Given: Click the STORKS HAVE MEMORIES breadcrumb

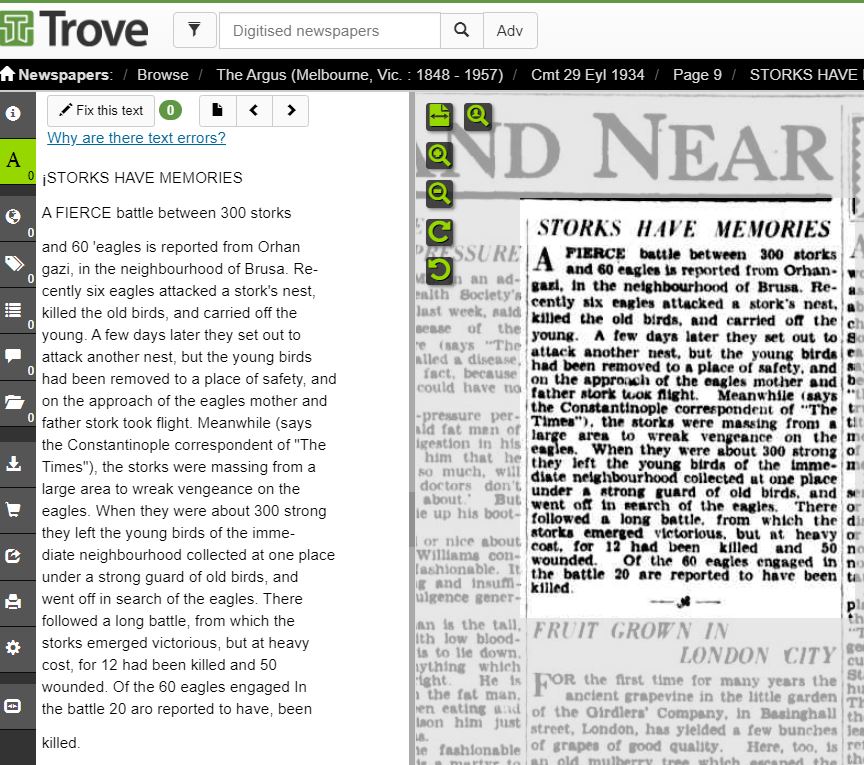Looking at the screenshot, I should pos(806,74).
